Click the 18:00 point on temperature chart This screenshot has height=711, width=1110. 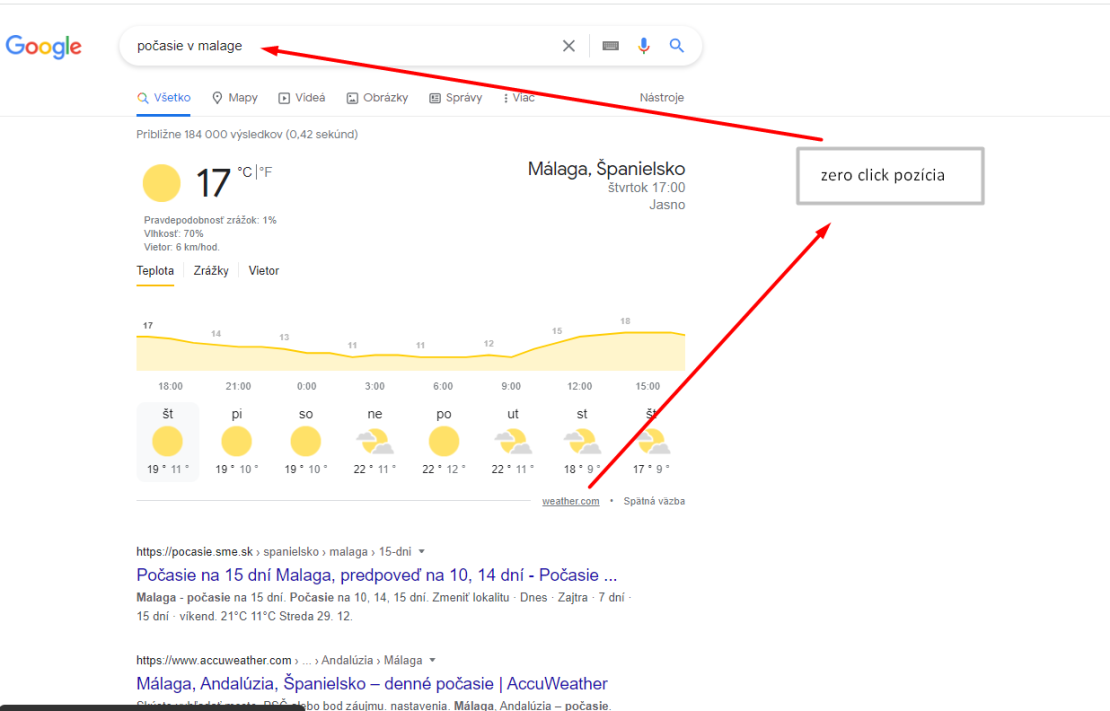coord(171,386)
